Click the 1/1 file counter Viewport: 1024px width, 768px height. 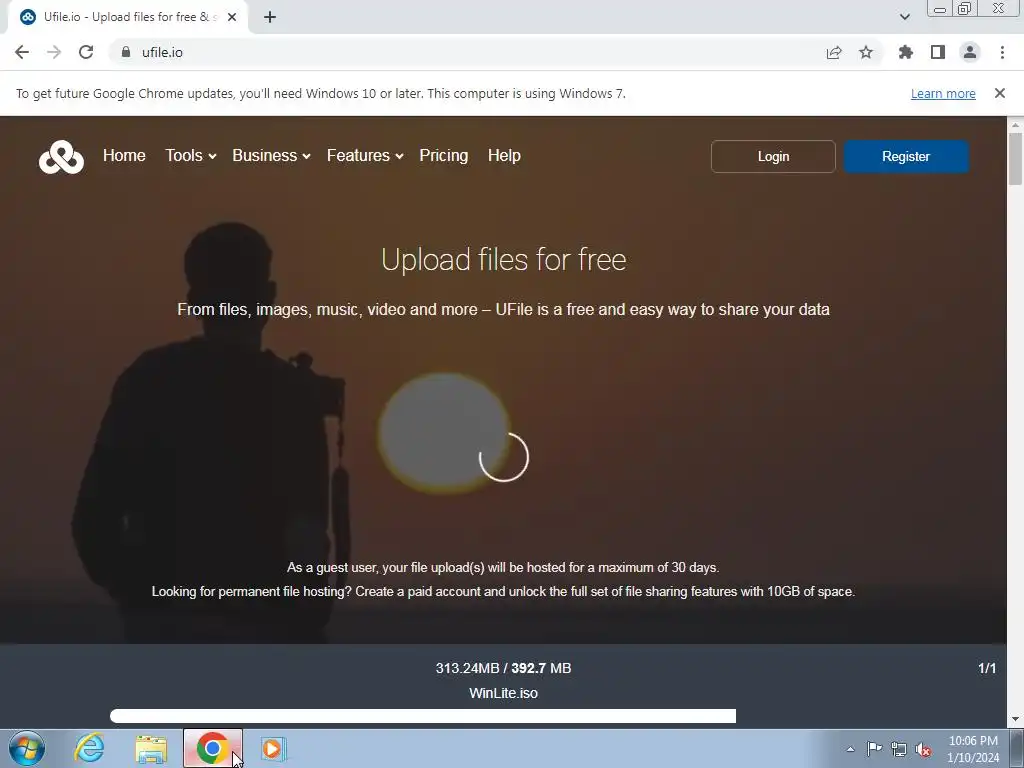click(987, 668)
